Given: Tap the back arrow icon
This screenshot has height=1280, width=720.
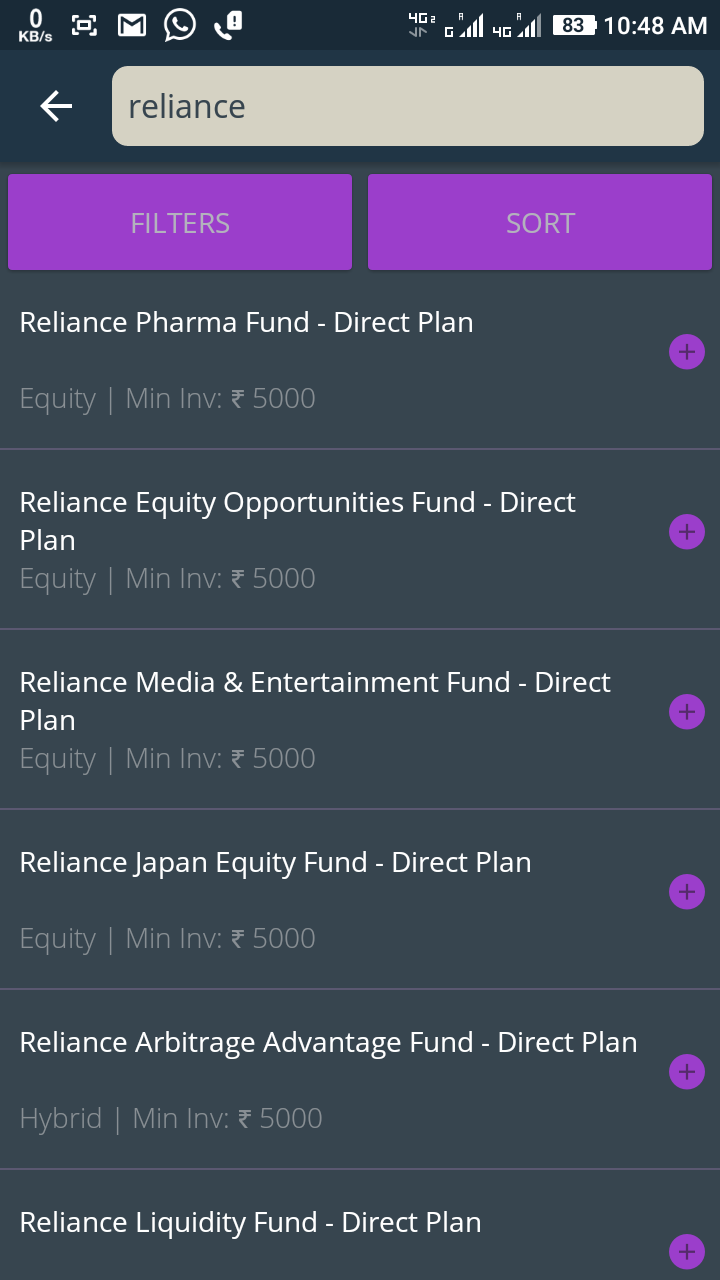Looking at the screenshot, I should click(x=56, y=106).
